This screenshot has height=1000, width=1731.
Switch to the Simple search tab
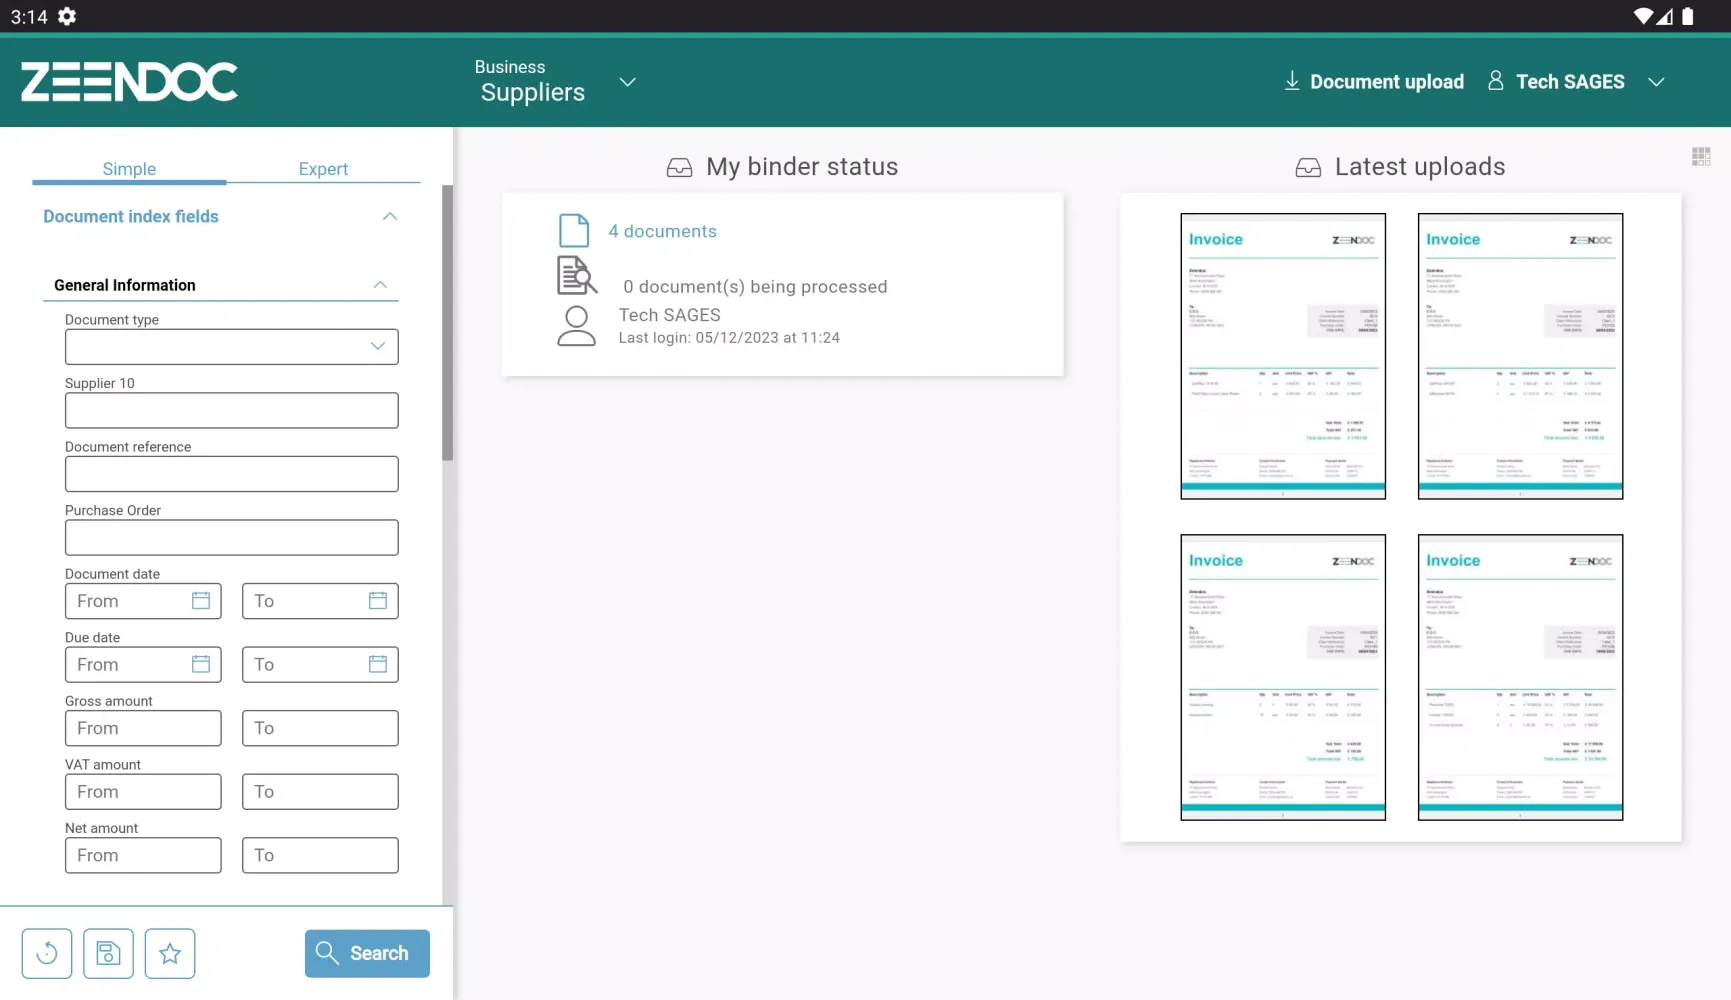click(129, 169)
